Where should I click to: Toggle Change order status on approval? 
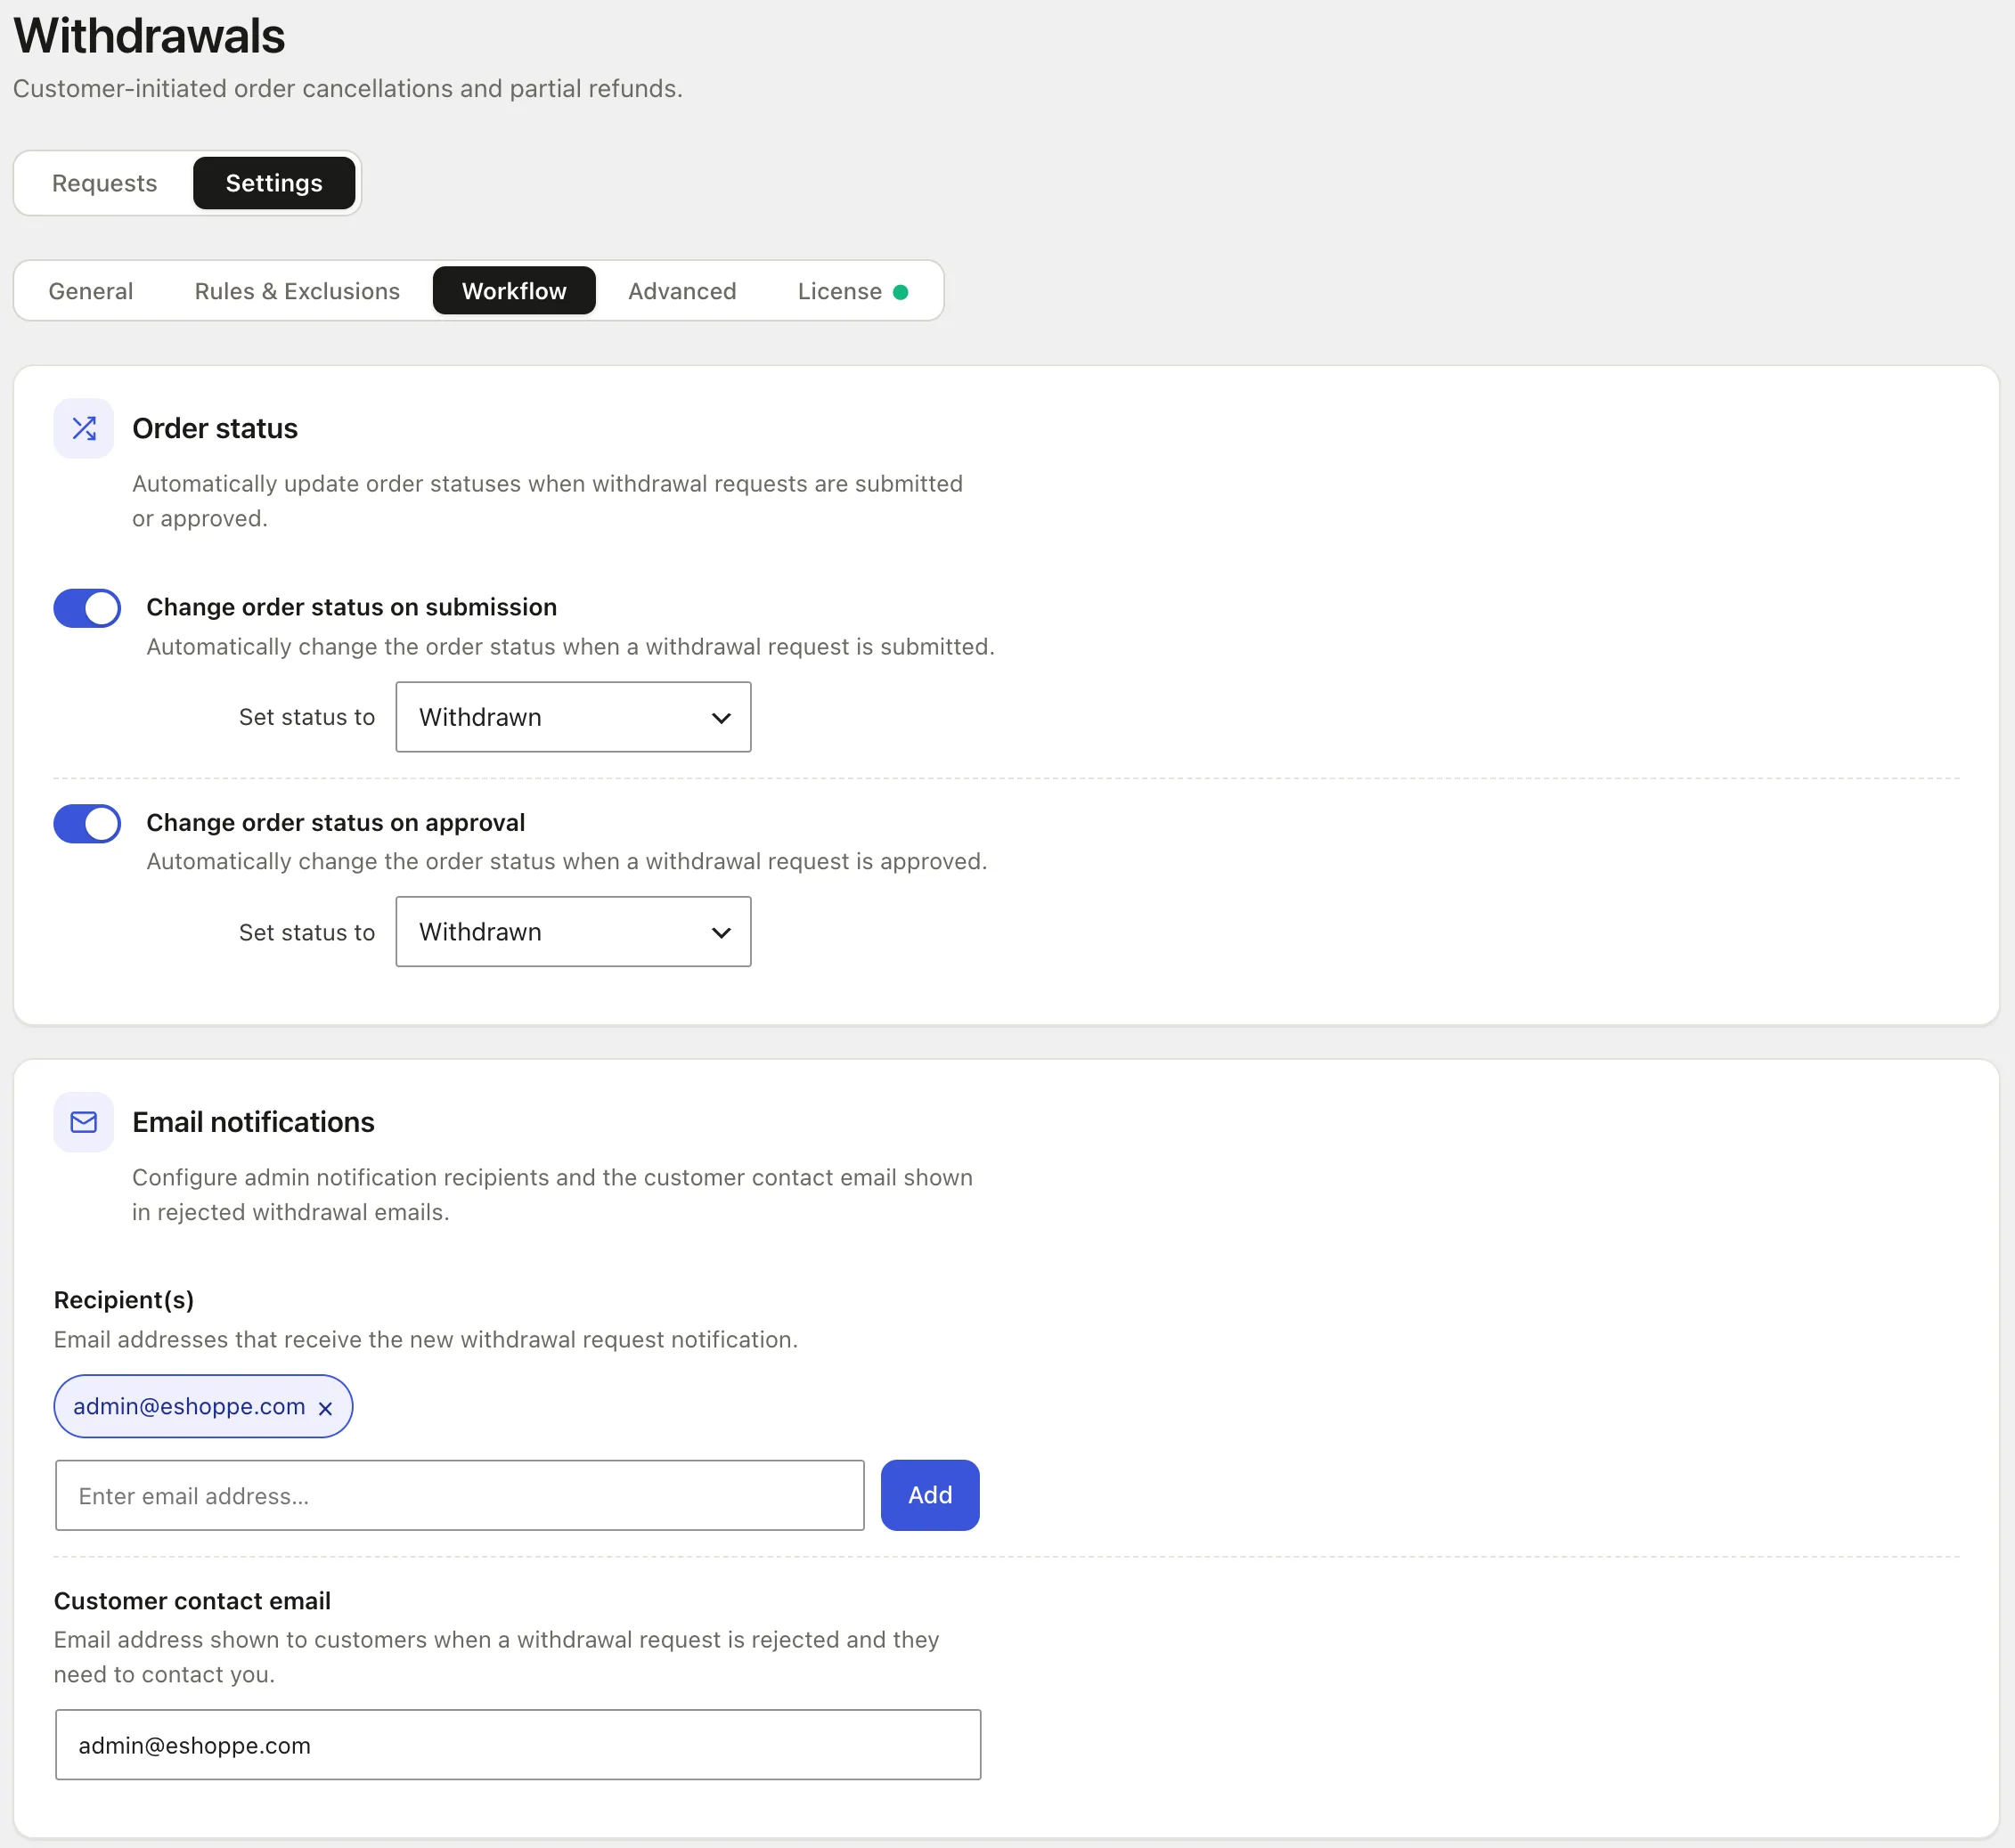point(87,823)
